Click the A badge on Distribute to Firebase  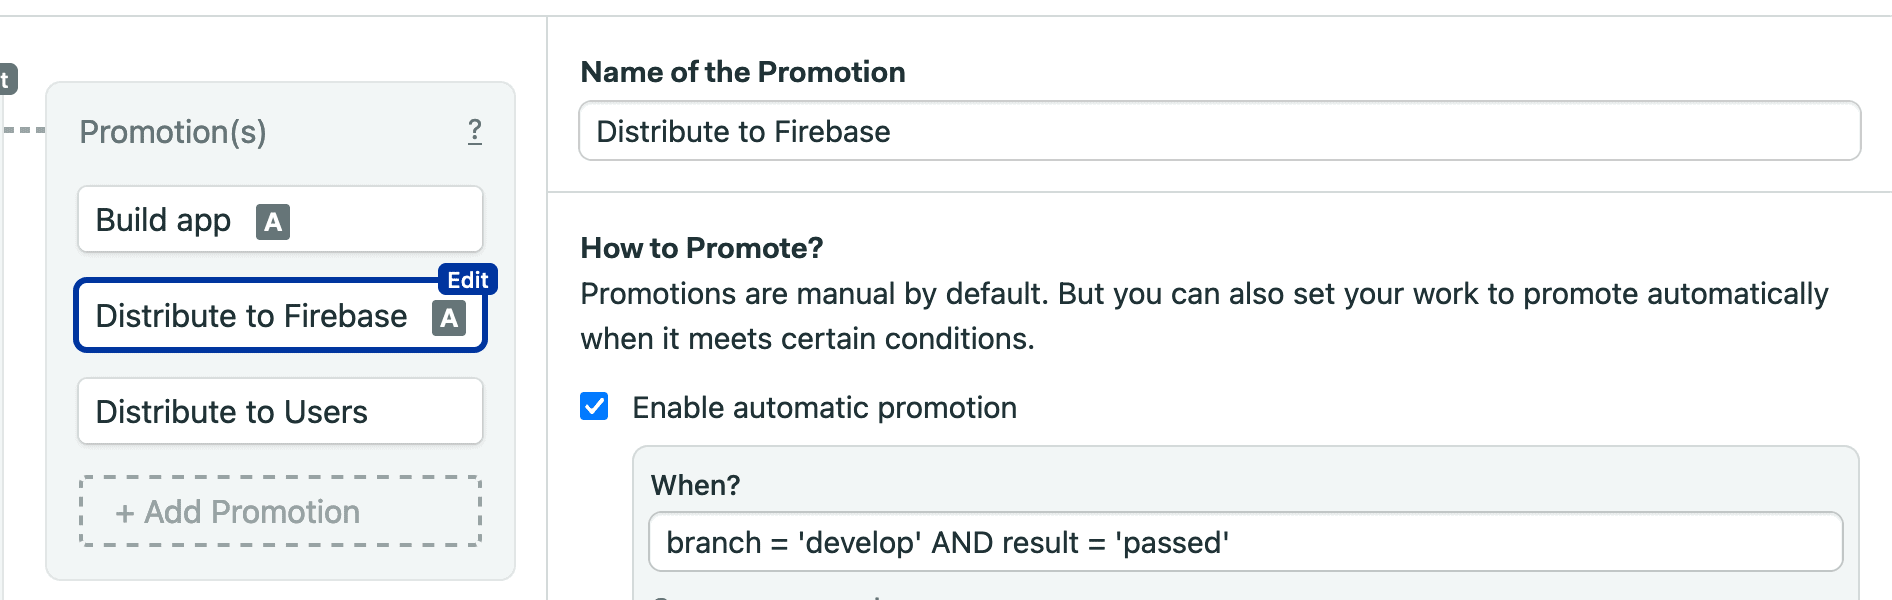(449, 318)
